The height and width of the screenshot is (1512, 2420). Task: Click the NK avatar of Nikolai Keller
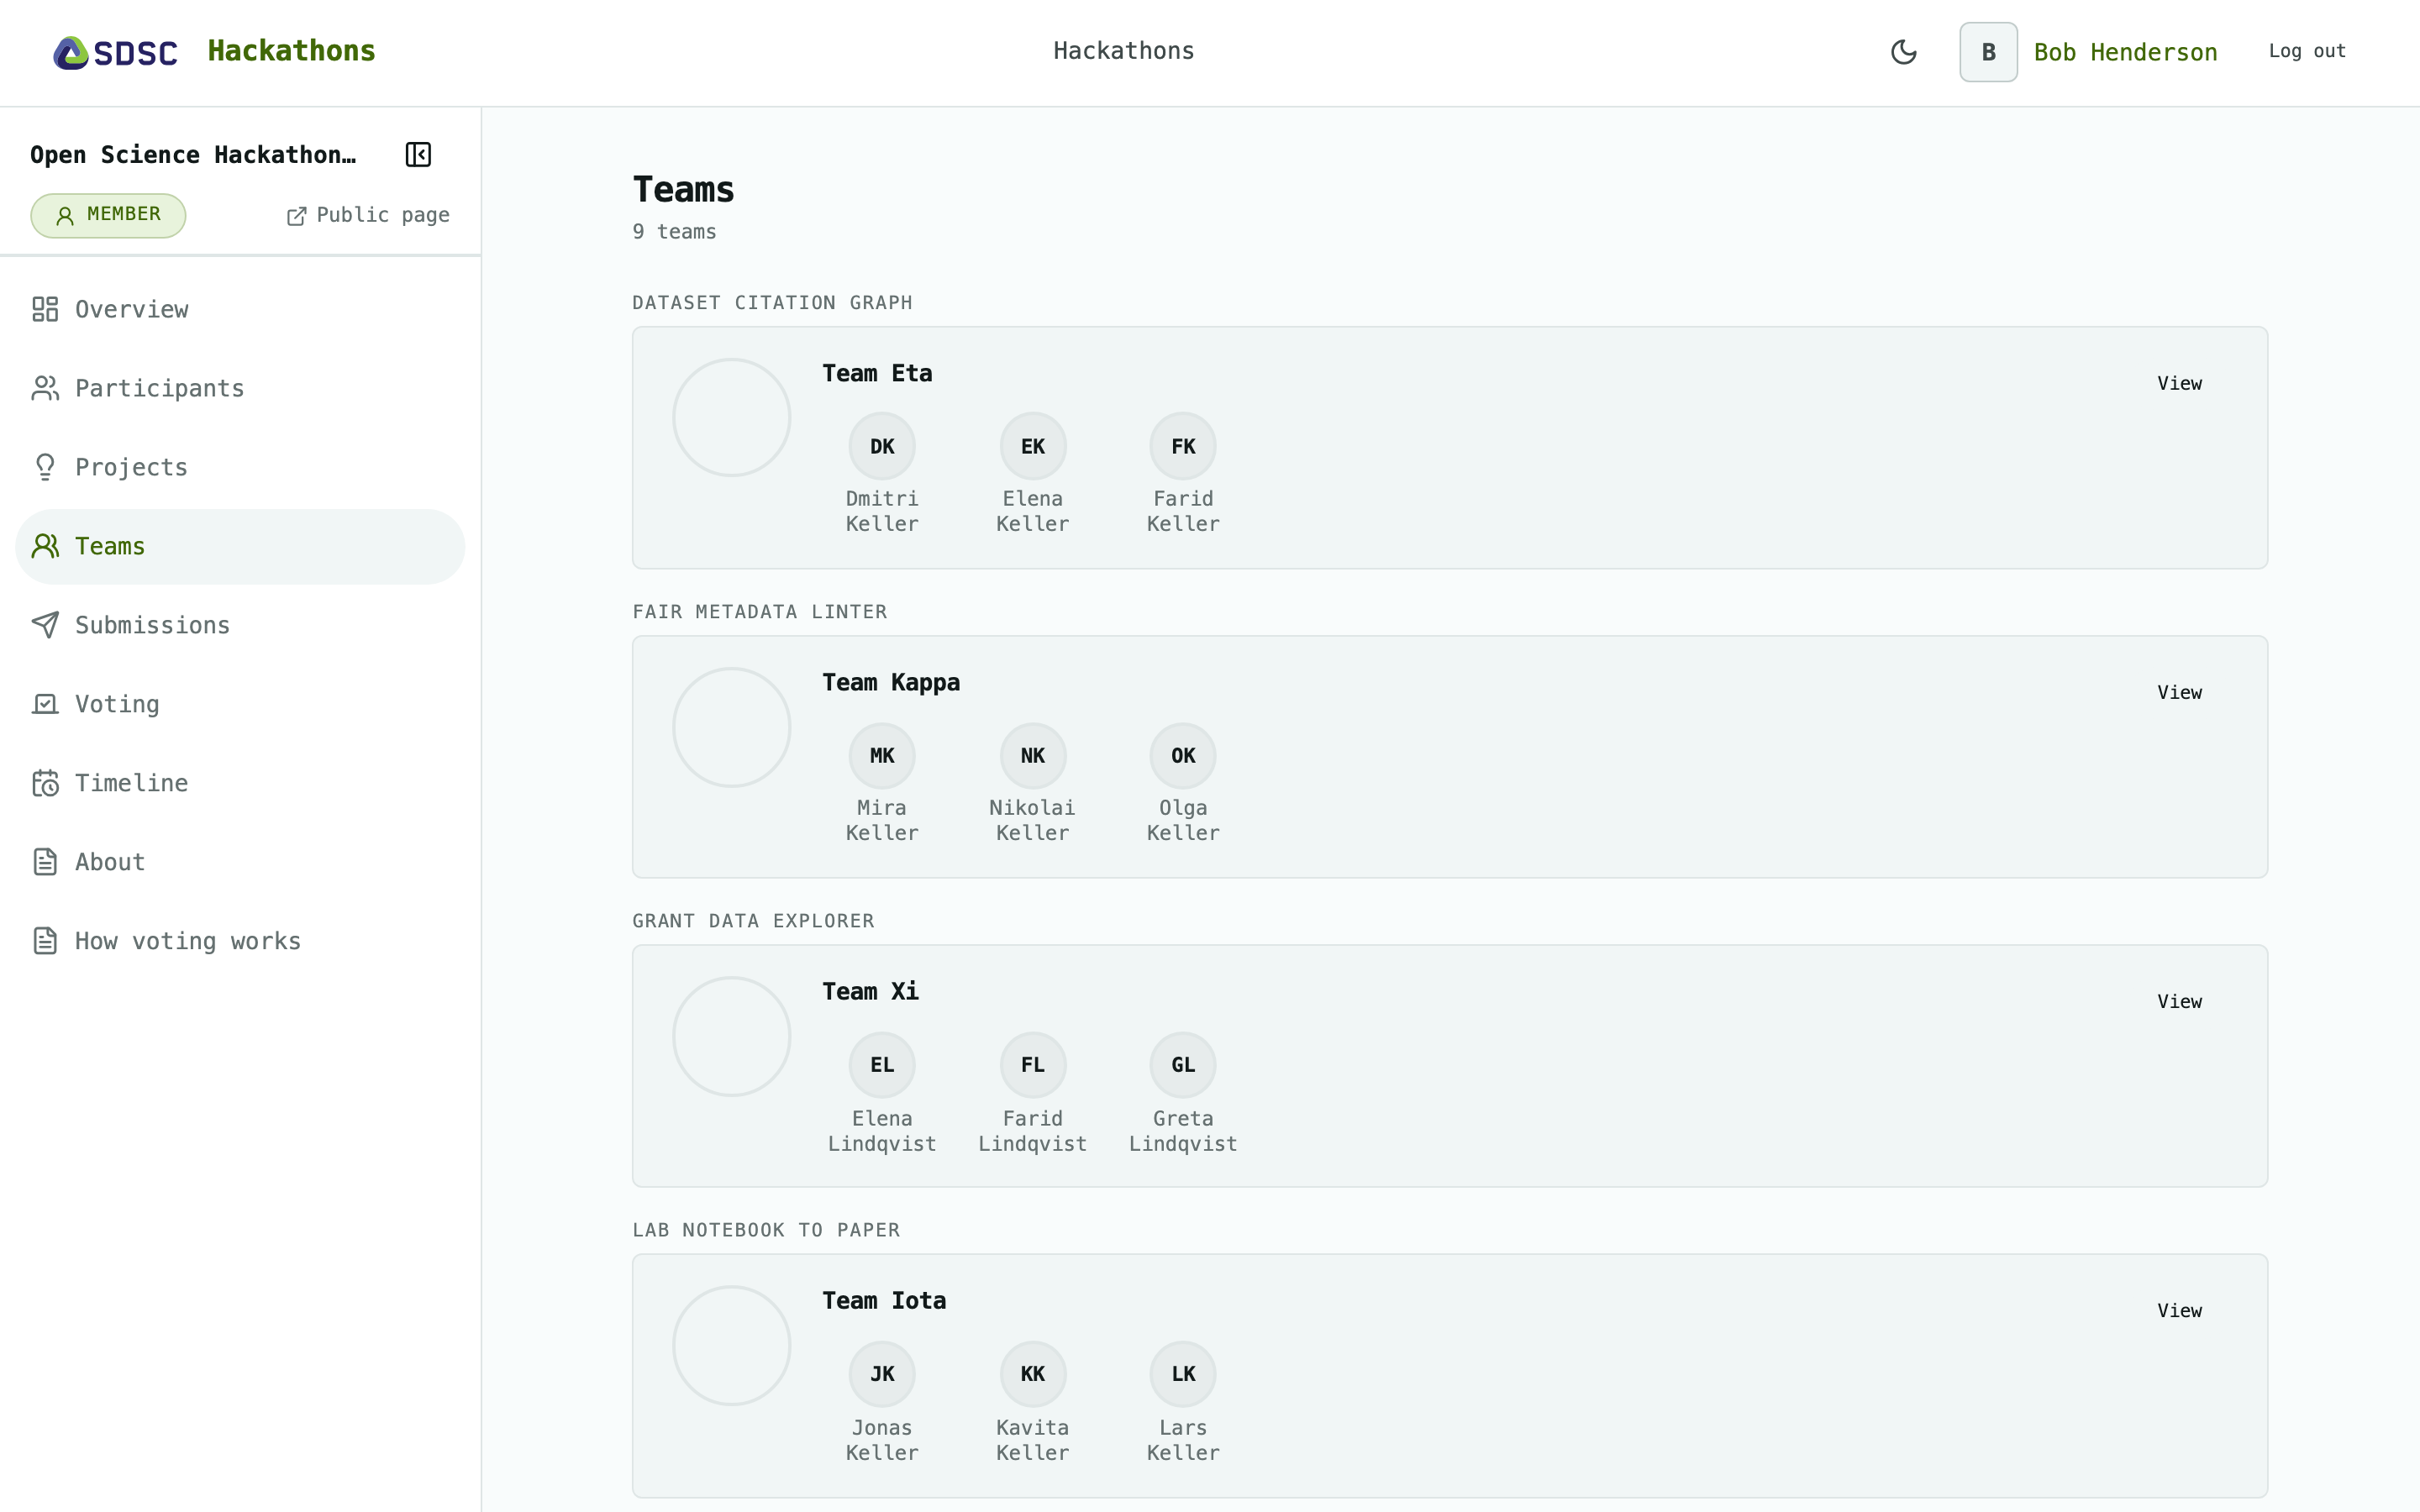[1033, 755]
